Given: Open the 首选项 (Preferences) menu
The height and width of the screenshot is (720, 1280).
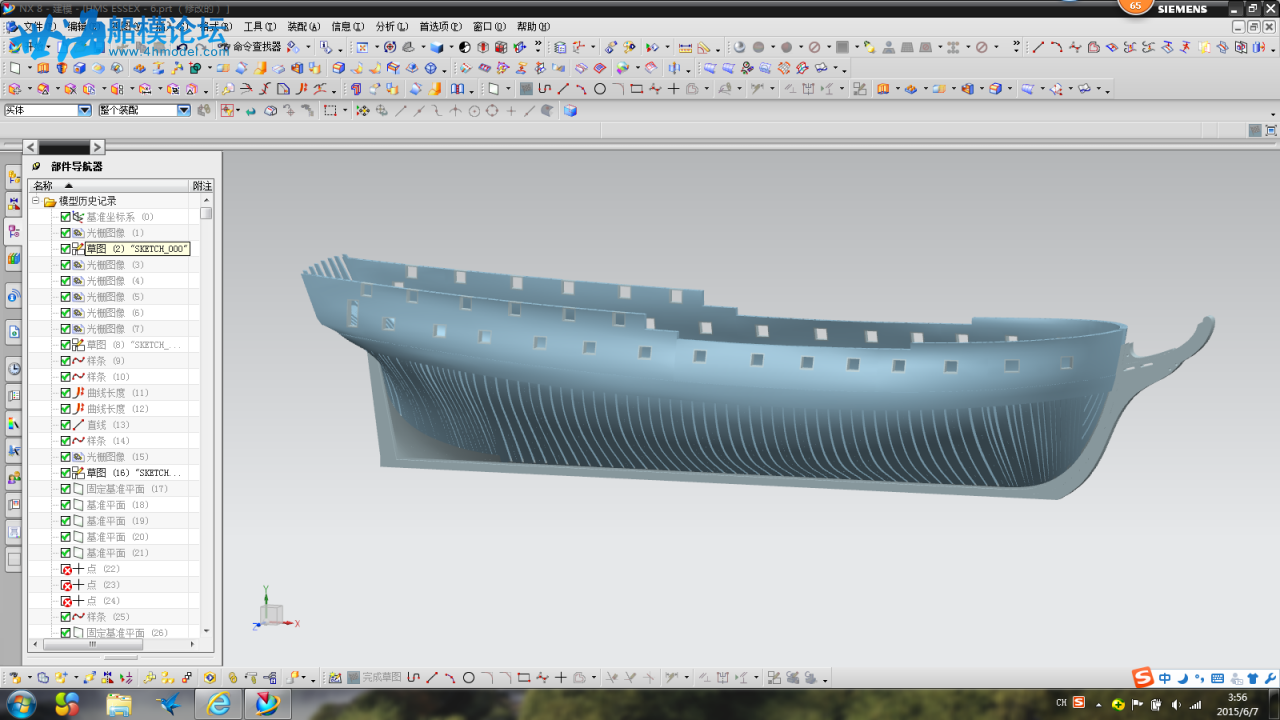Looking at the screenshot, I should click(440, 27).
